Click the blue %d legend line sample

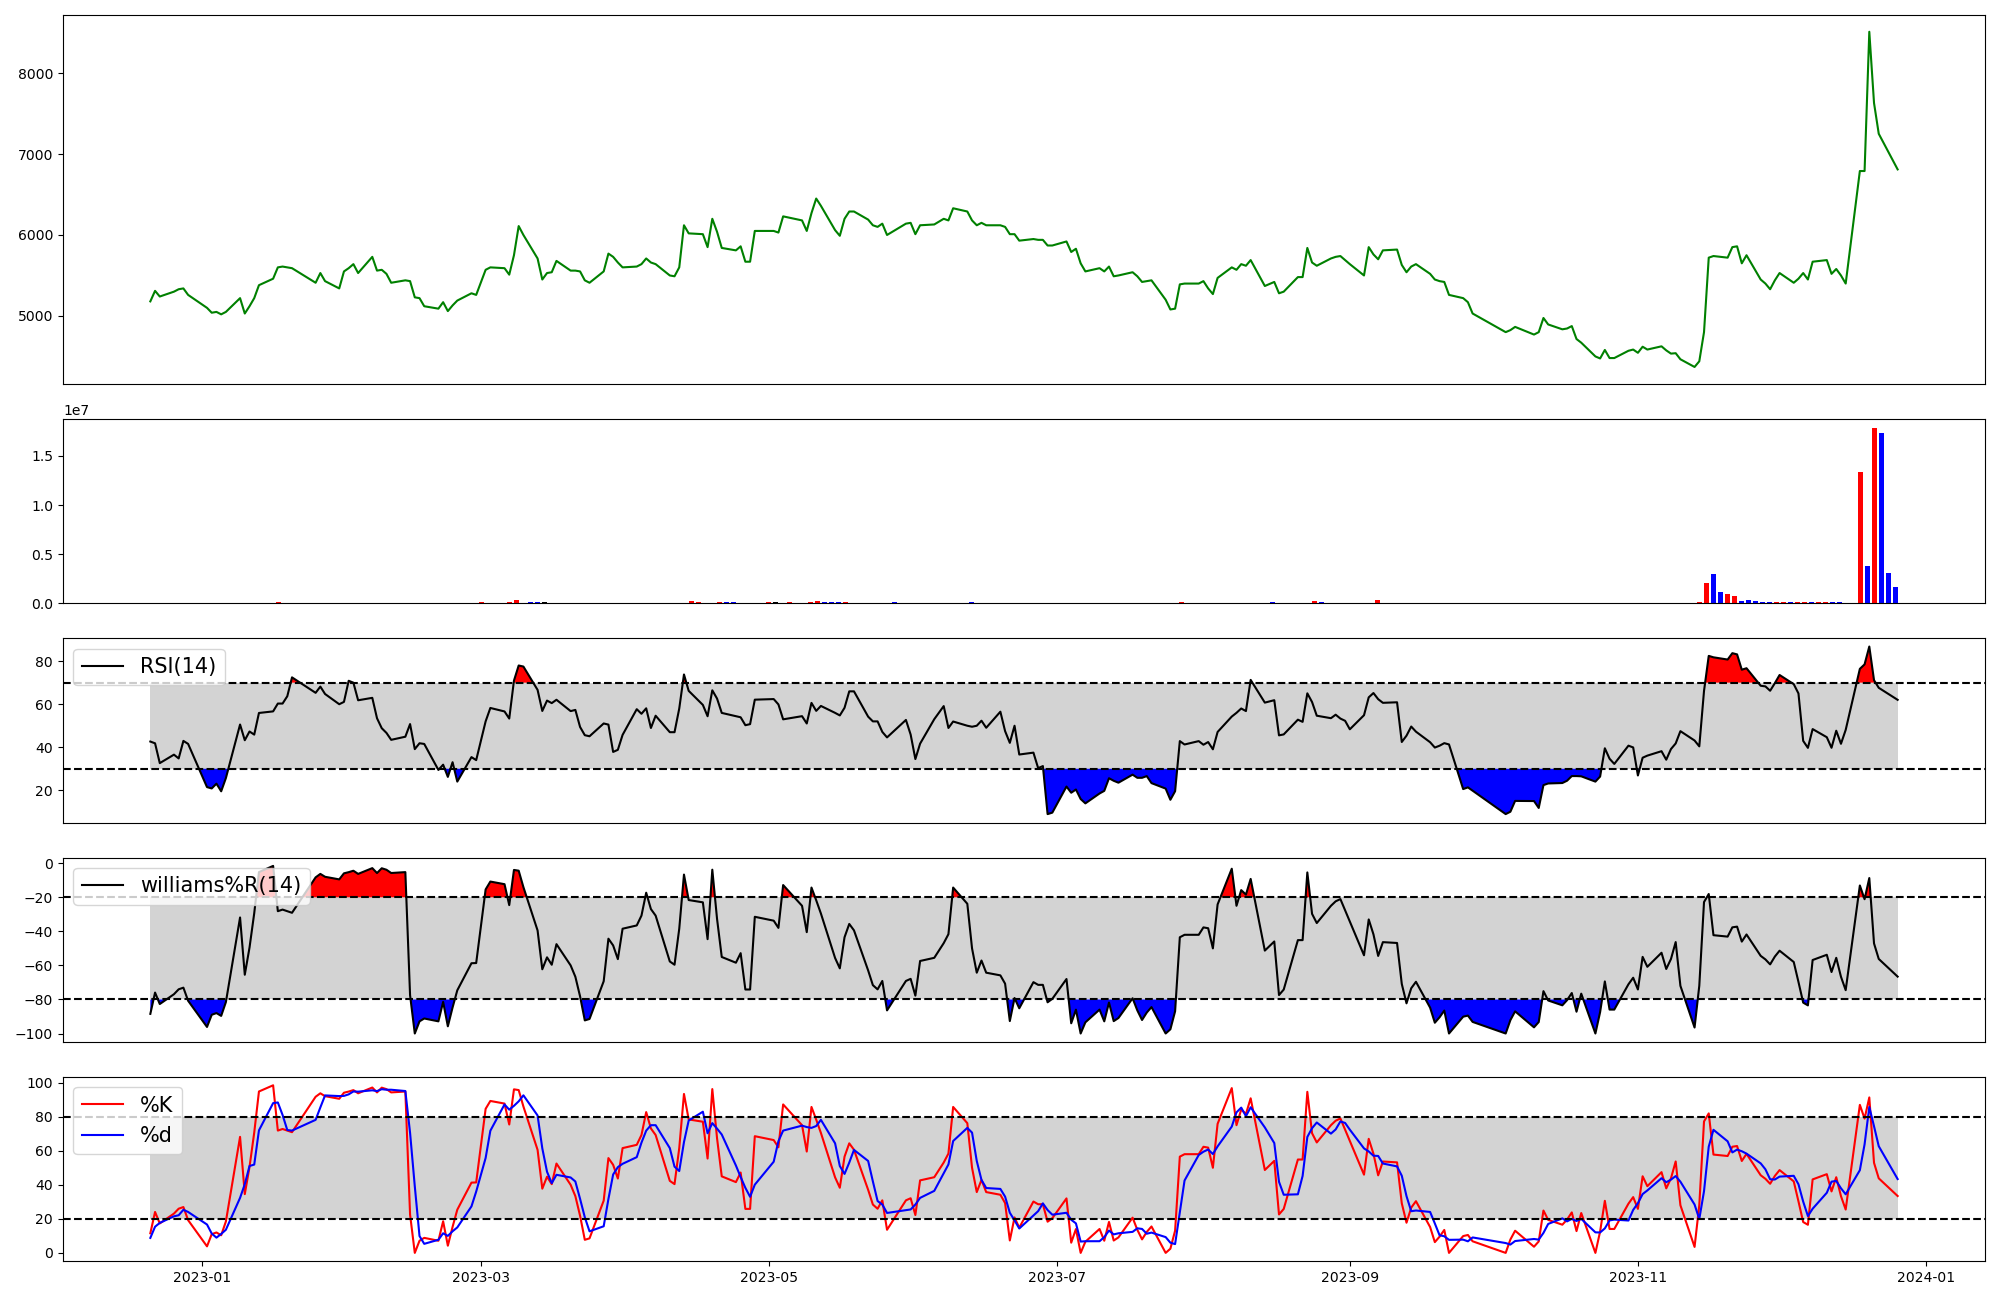tap(102, 1135)
